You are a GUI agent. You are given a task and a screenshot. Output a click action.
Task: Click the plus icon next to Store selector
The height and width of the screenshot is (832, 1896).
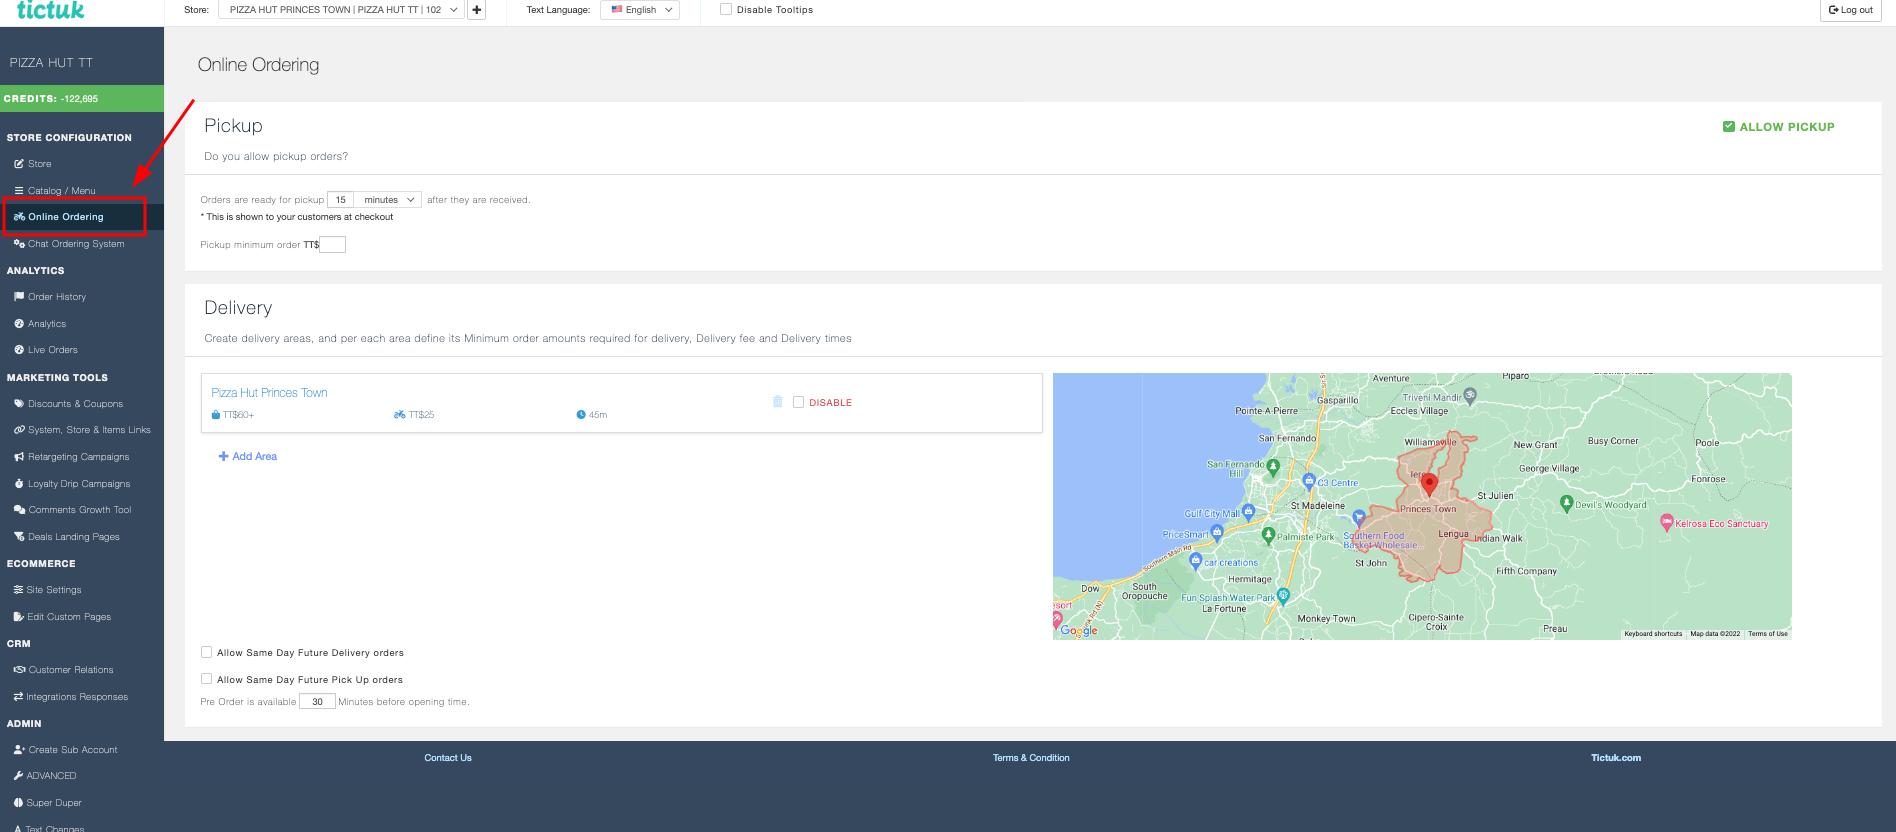point(477,10)
